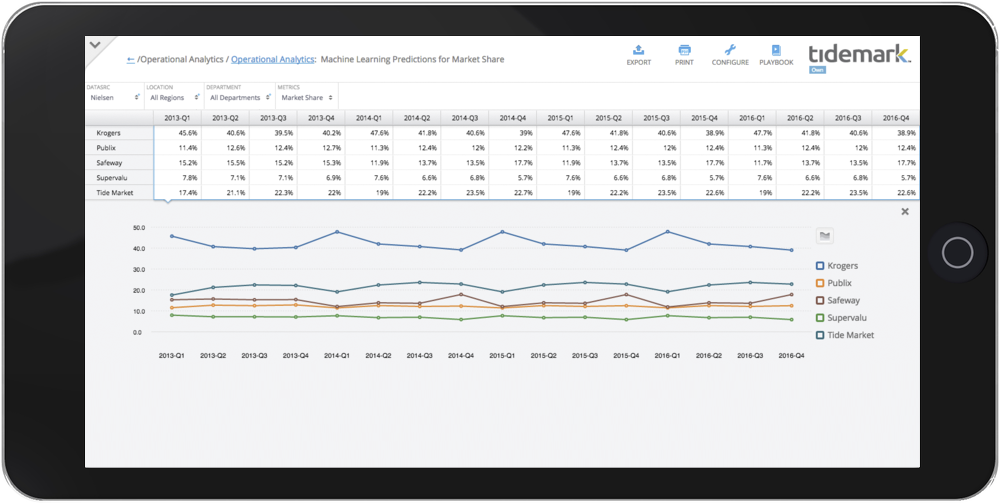Viewport: 1000px width, 503px height.
Task: Click the Own badge under logo
Action: (x=817, y=69)
